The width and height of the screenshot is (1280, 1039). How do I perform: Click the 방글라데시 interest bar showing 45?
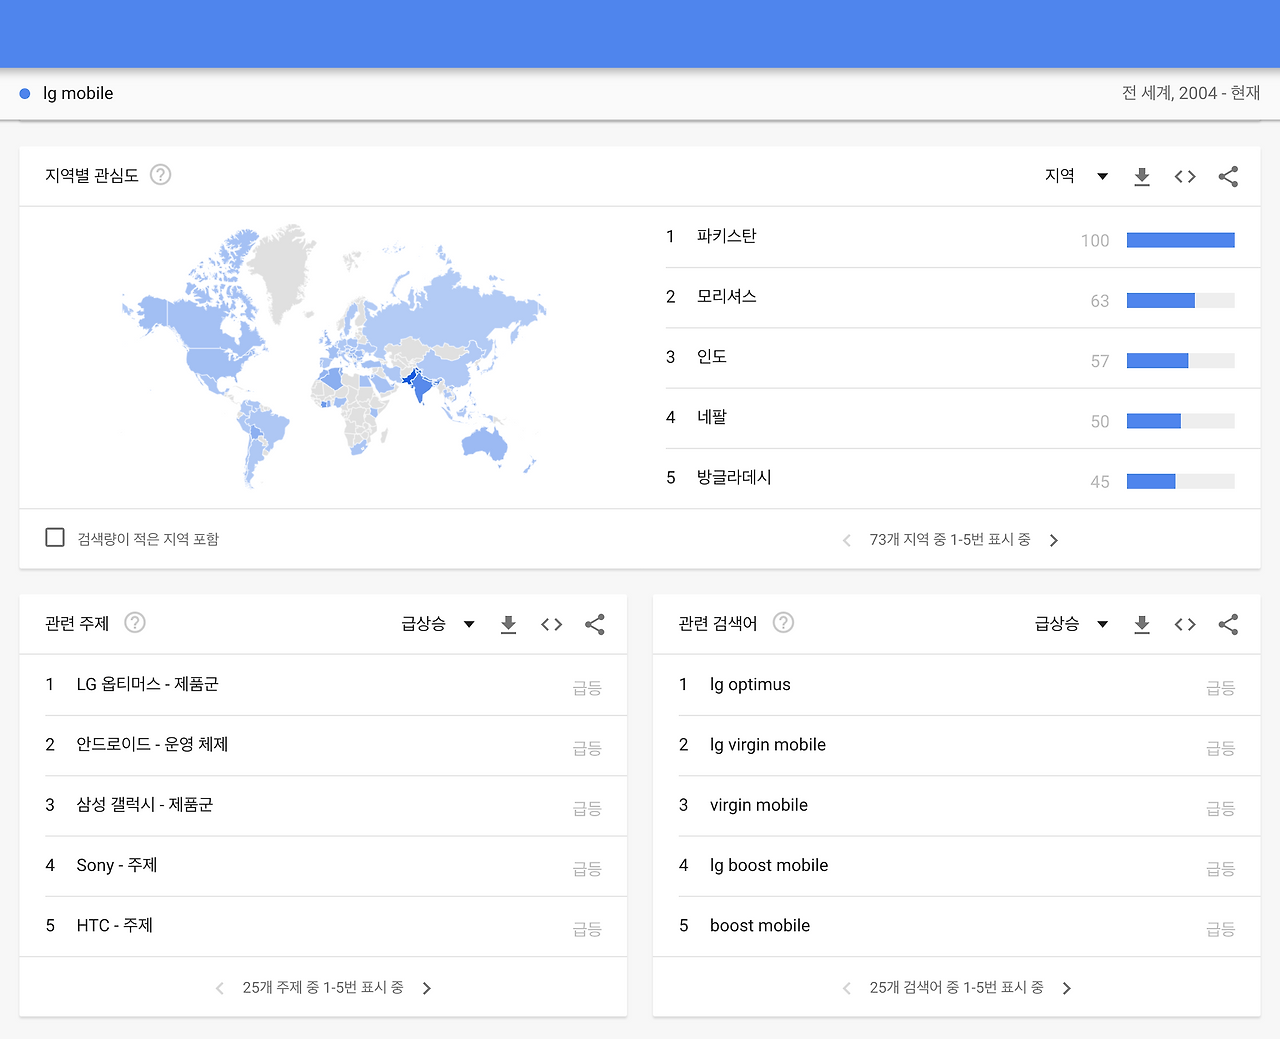click(1181, 481)
